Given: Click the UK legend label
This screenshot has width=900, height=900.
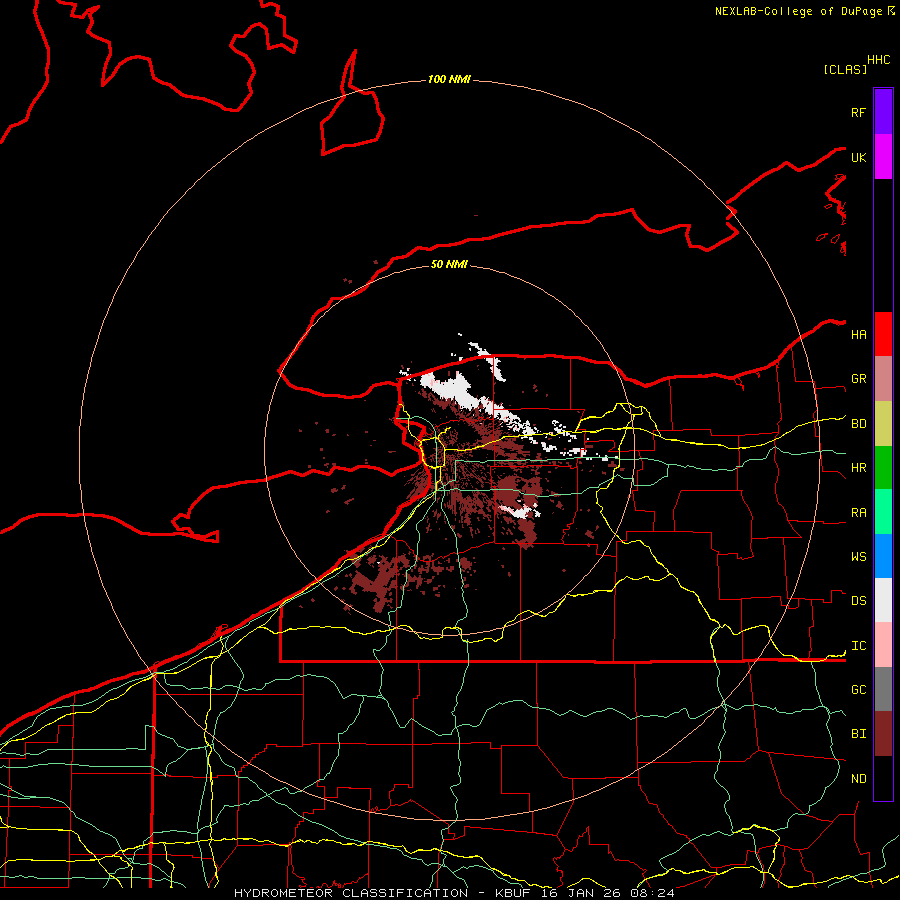Looking at the screenshot, I should coord(858,157).
